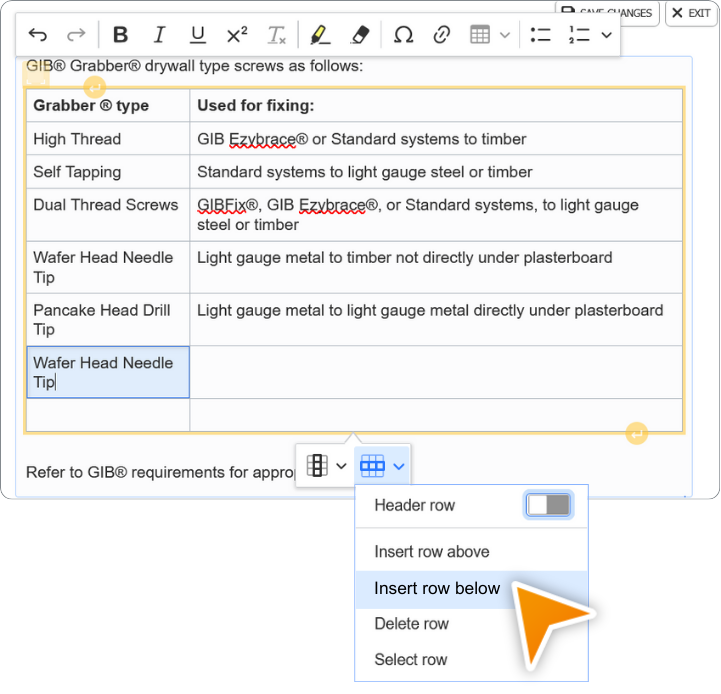This screenshot has height=694, width=721.
Task: Toggle bold formatting
Action: point(120,34)
